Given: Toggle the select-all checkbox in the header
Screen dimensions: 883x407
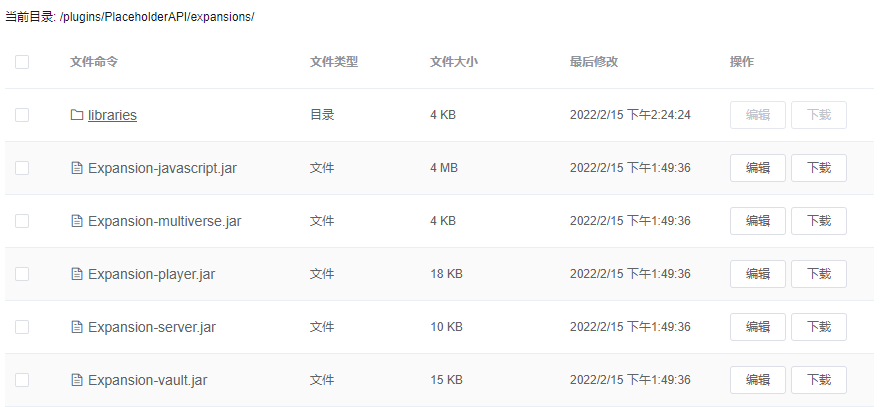Looking at the screenshot, I should coord(22,62).
